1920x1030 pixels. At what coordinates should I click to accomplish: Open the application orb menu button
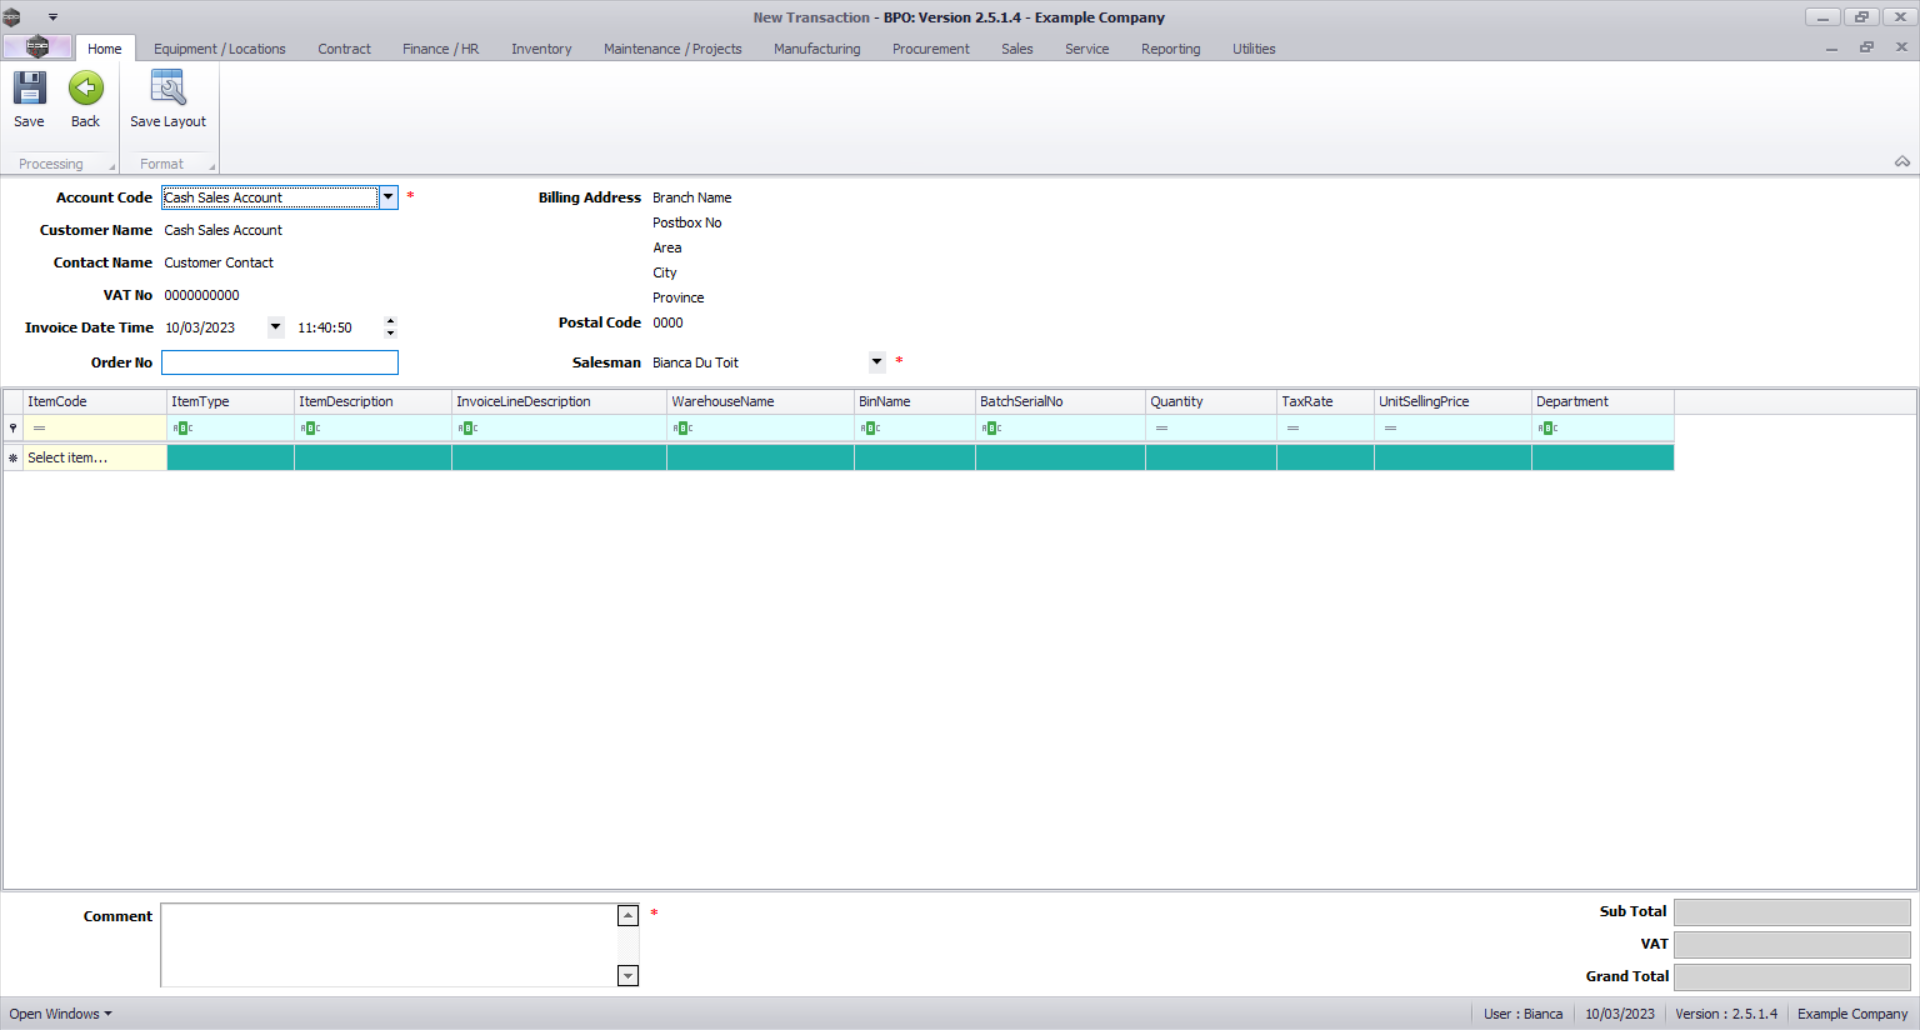(37, 47)
